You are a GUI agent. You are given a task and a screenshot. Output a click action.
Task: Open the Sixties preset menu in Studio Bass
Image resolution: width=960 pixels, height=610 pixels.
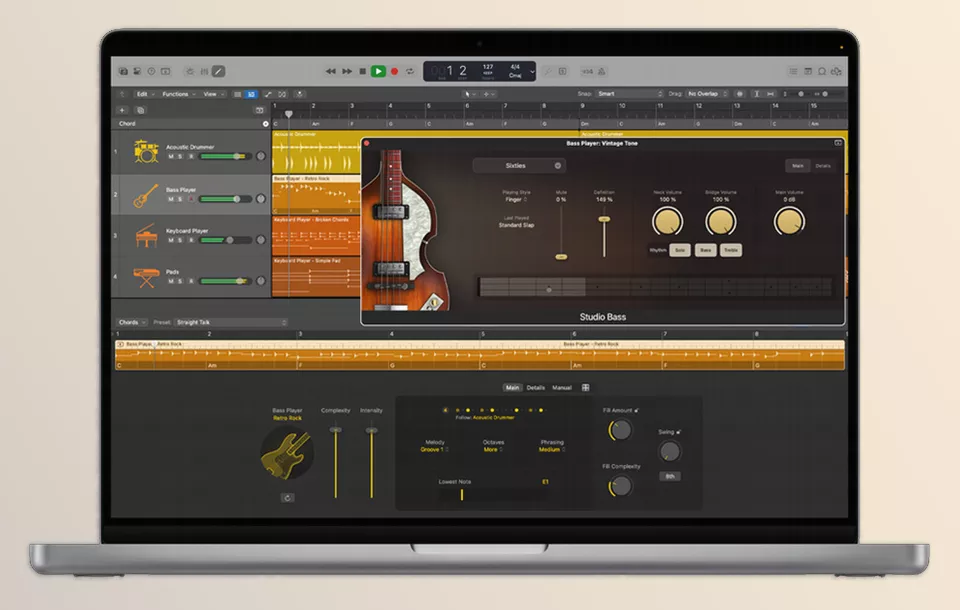pyautogui.click(x=519, y=166)
